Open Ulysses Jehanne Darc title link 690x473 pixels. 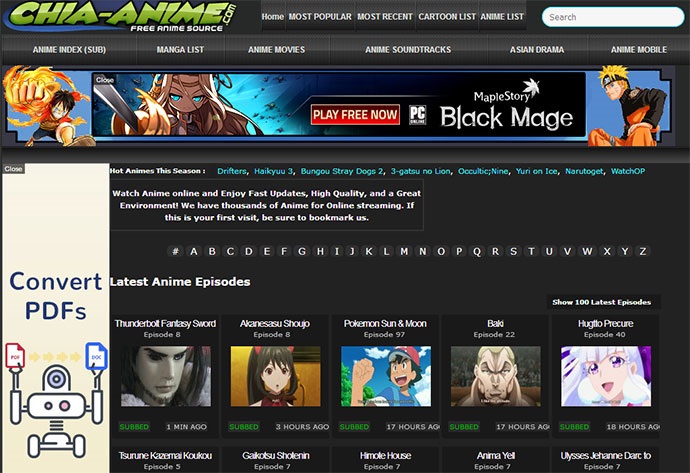tap(606, 455)
